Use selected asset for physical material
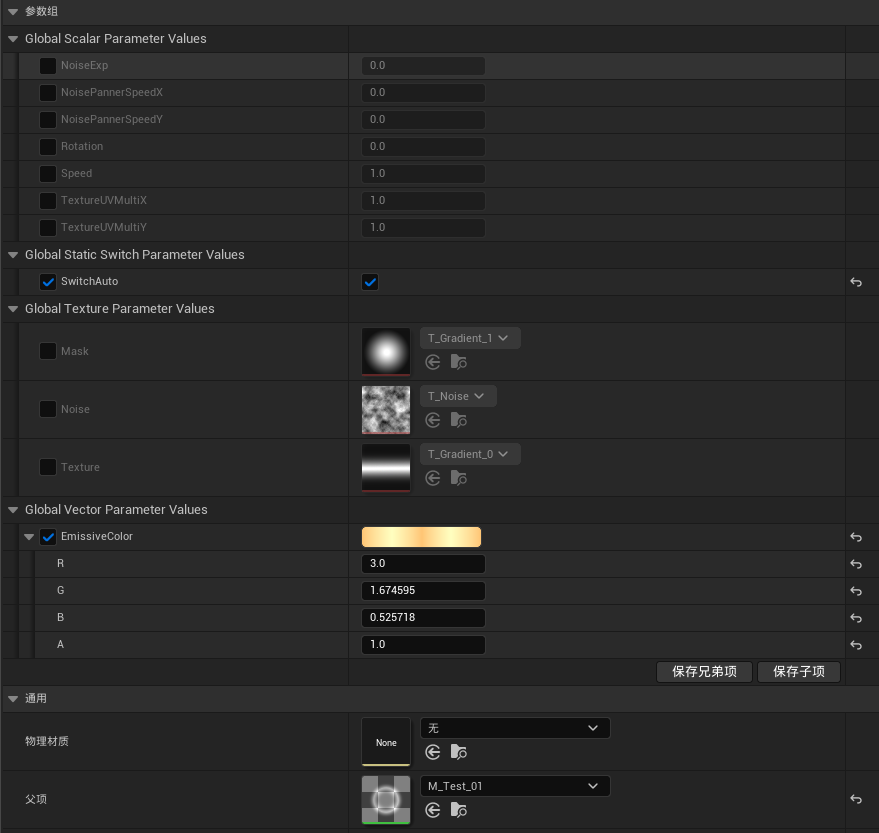 432,752
